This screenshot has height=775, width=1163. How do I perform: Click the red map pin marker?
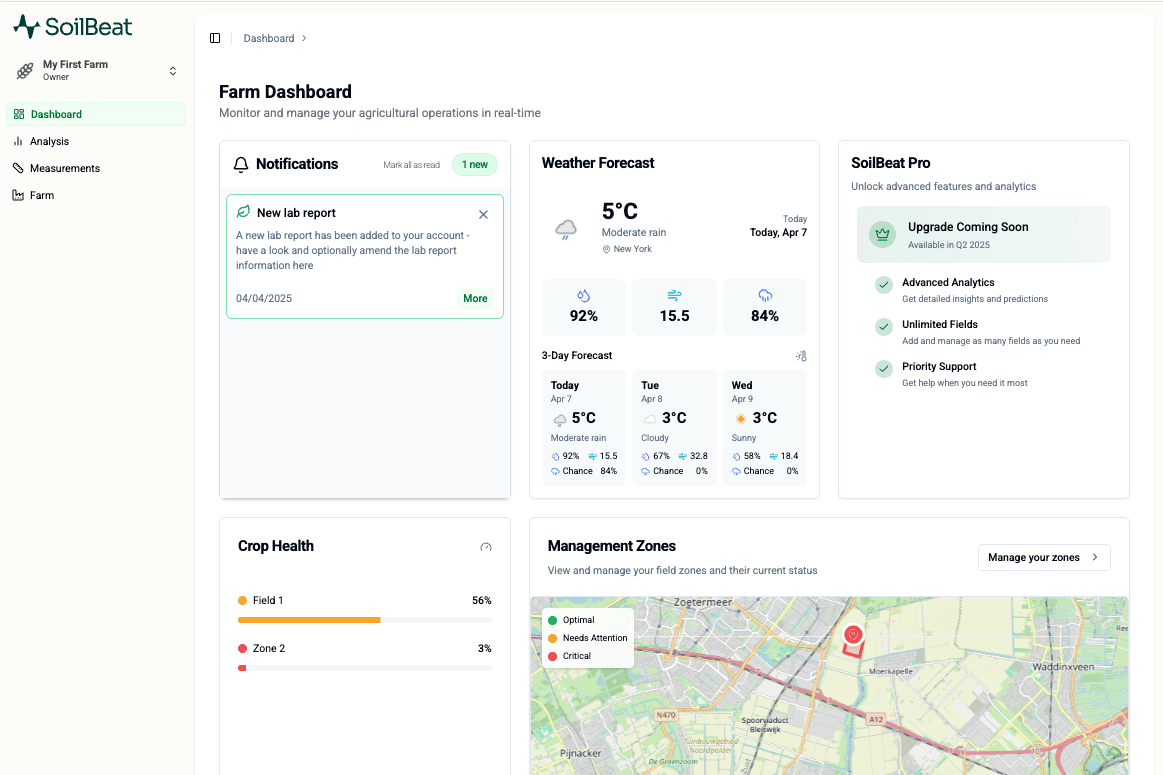click(854, 635)
